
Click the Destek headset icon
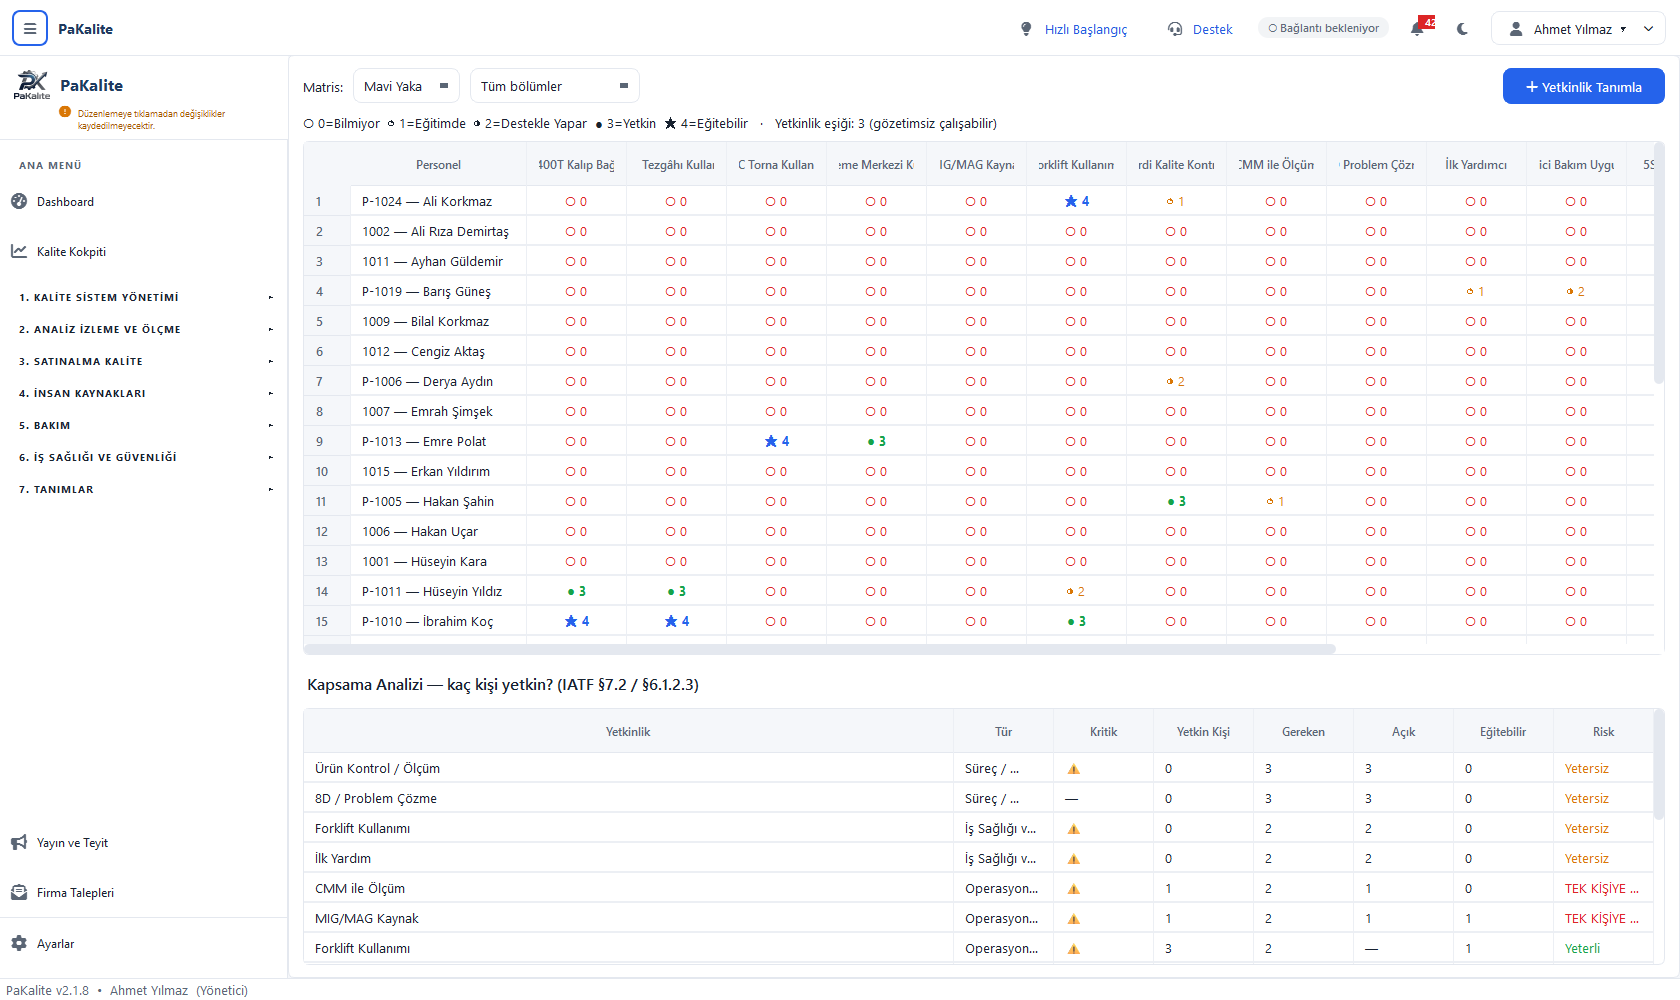pos(1175,29)
